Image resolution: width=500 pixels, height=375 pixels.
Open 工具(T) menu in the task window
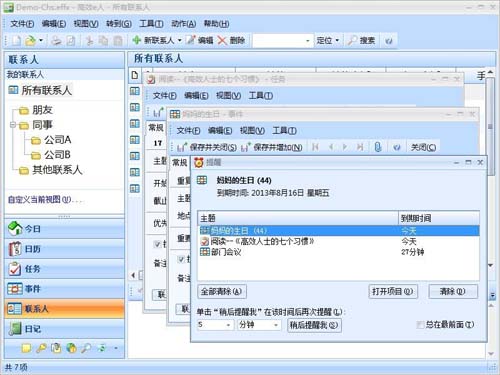point(261,96)
